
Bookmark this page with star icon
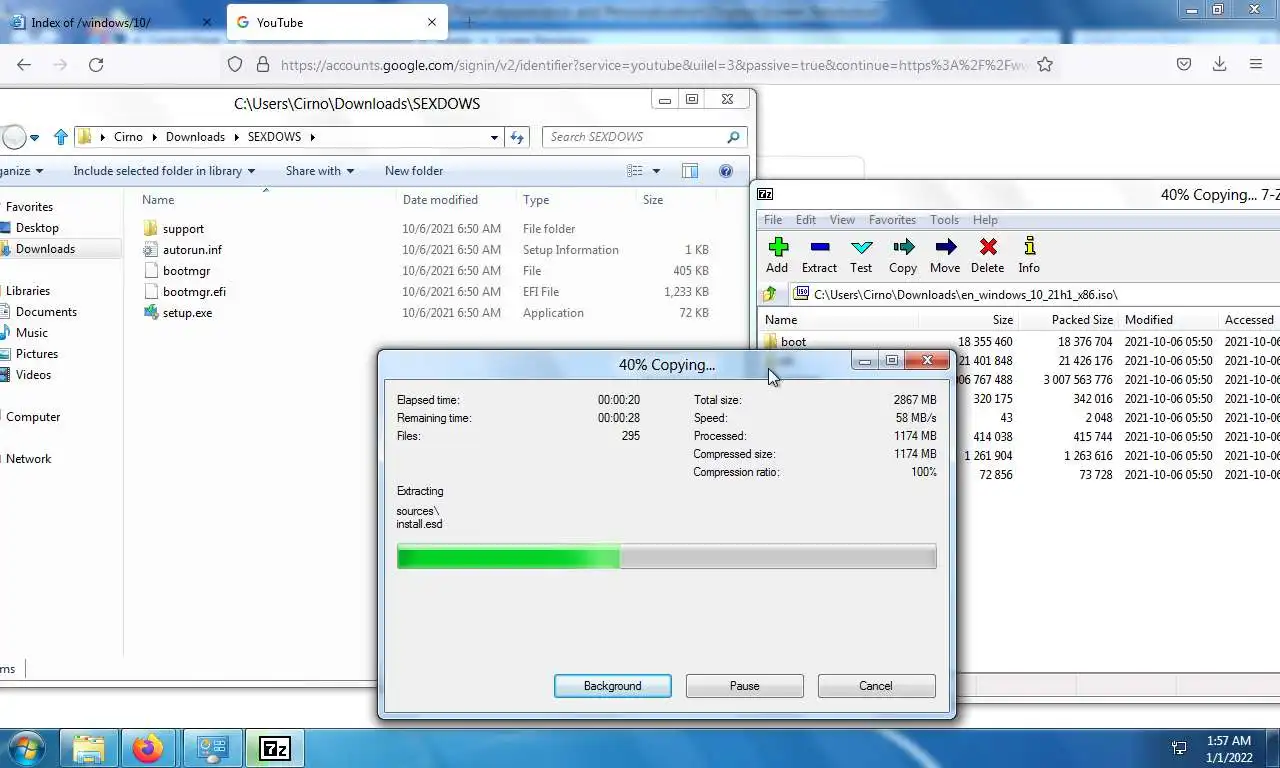coord(1045,64)
